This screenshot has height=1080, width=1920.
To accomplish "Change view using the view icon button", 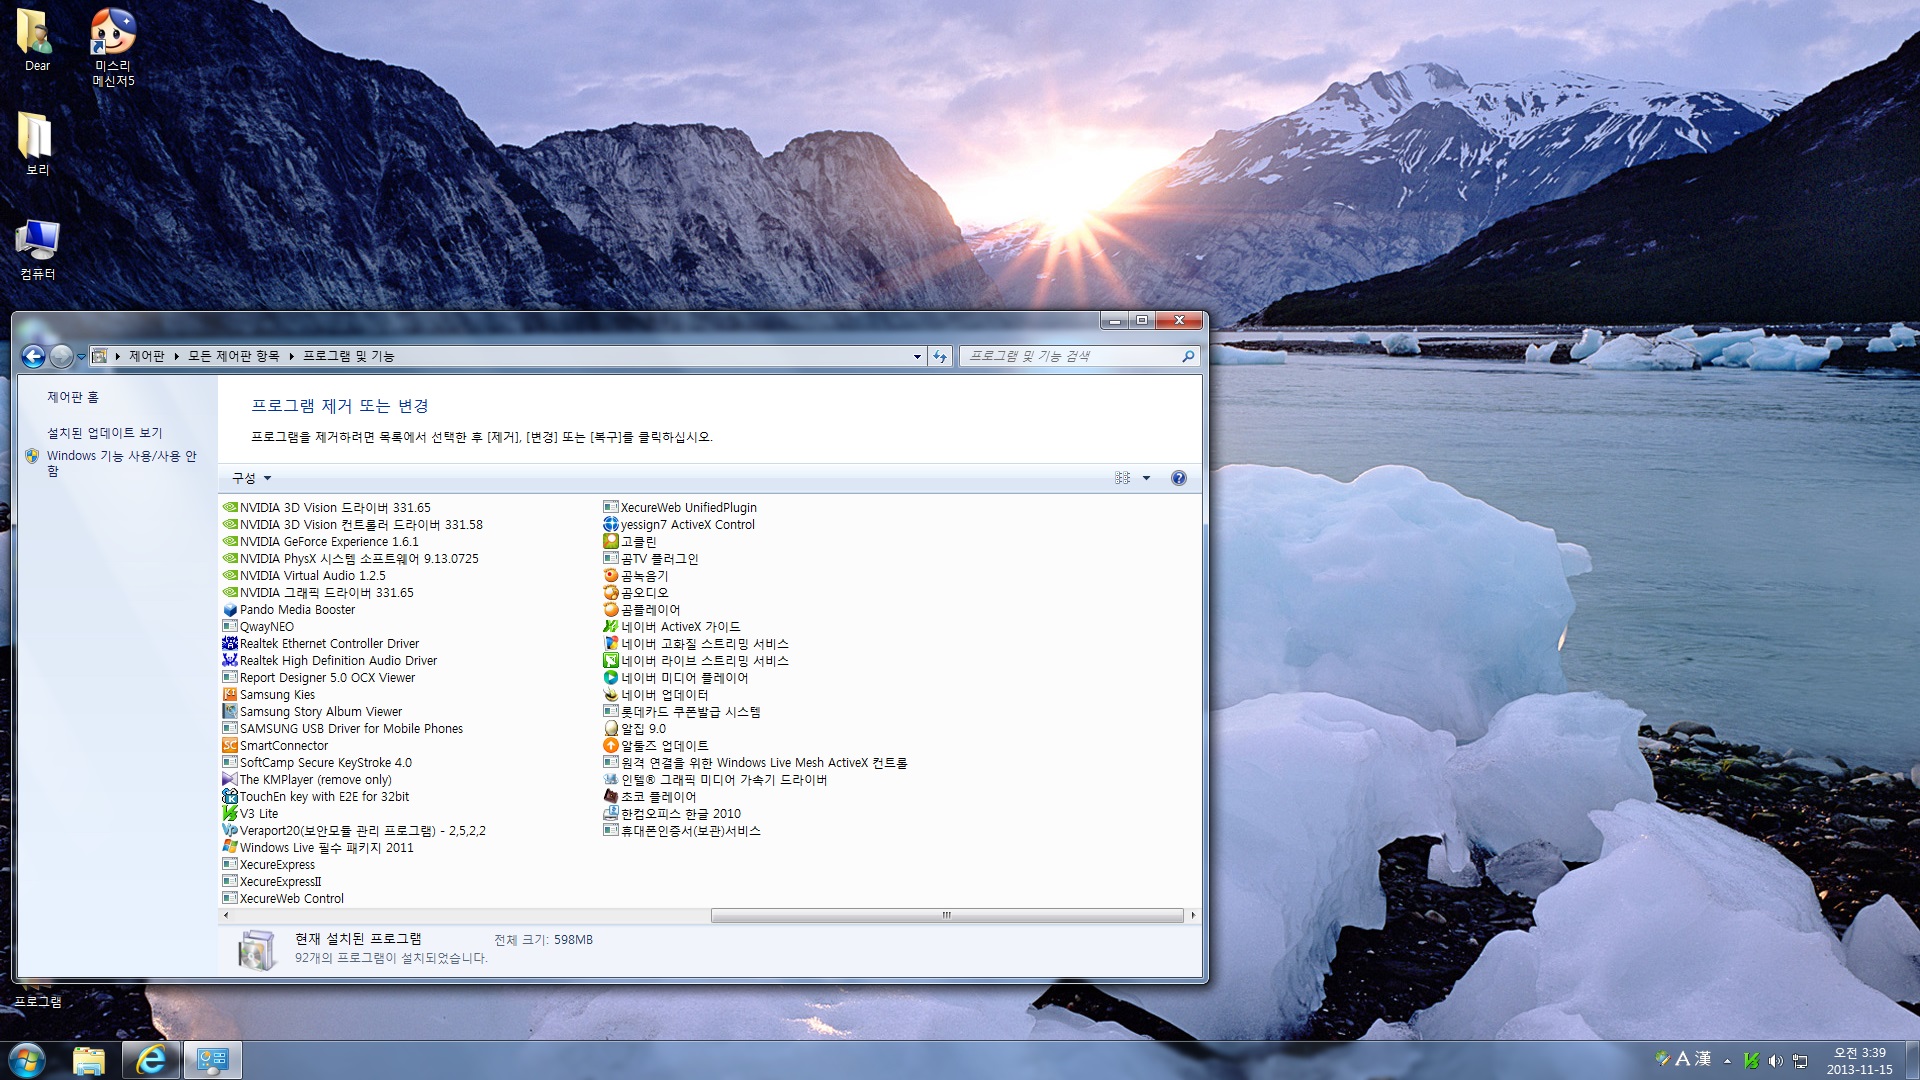I will click(1123, 478).
